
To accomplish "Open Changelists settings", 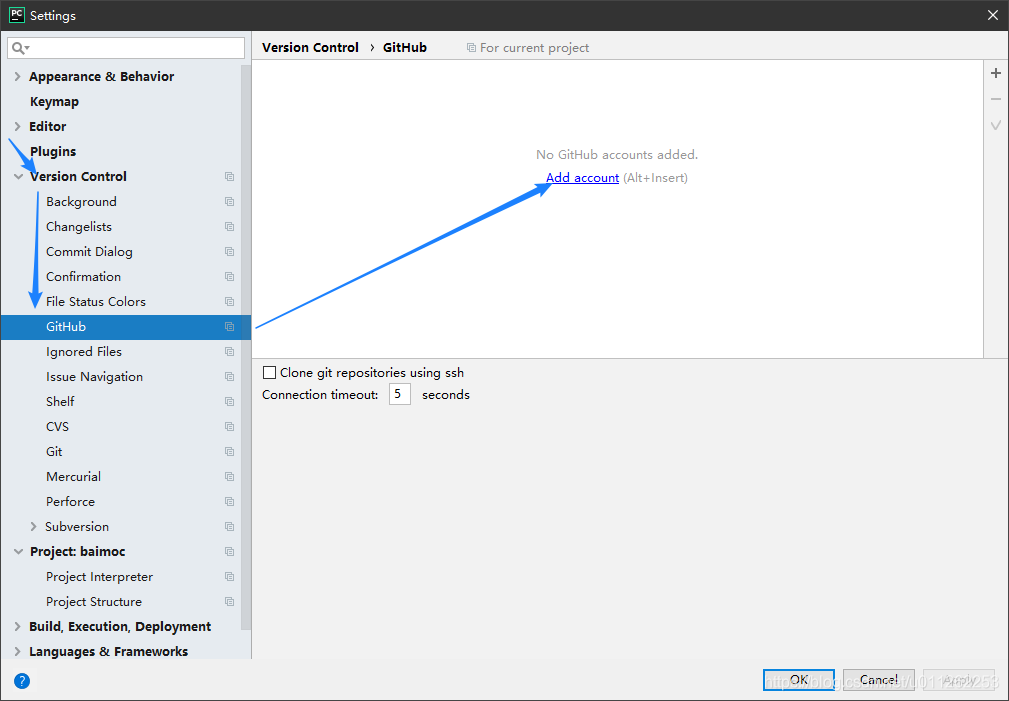I will (79, 227).
